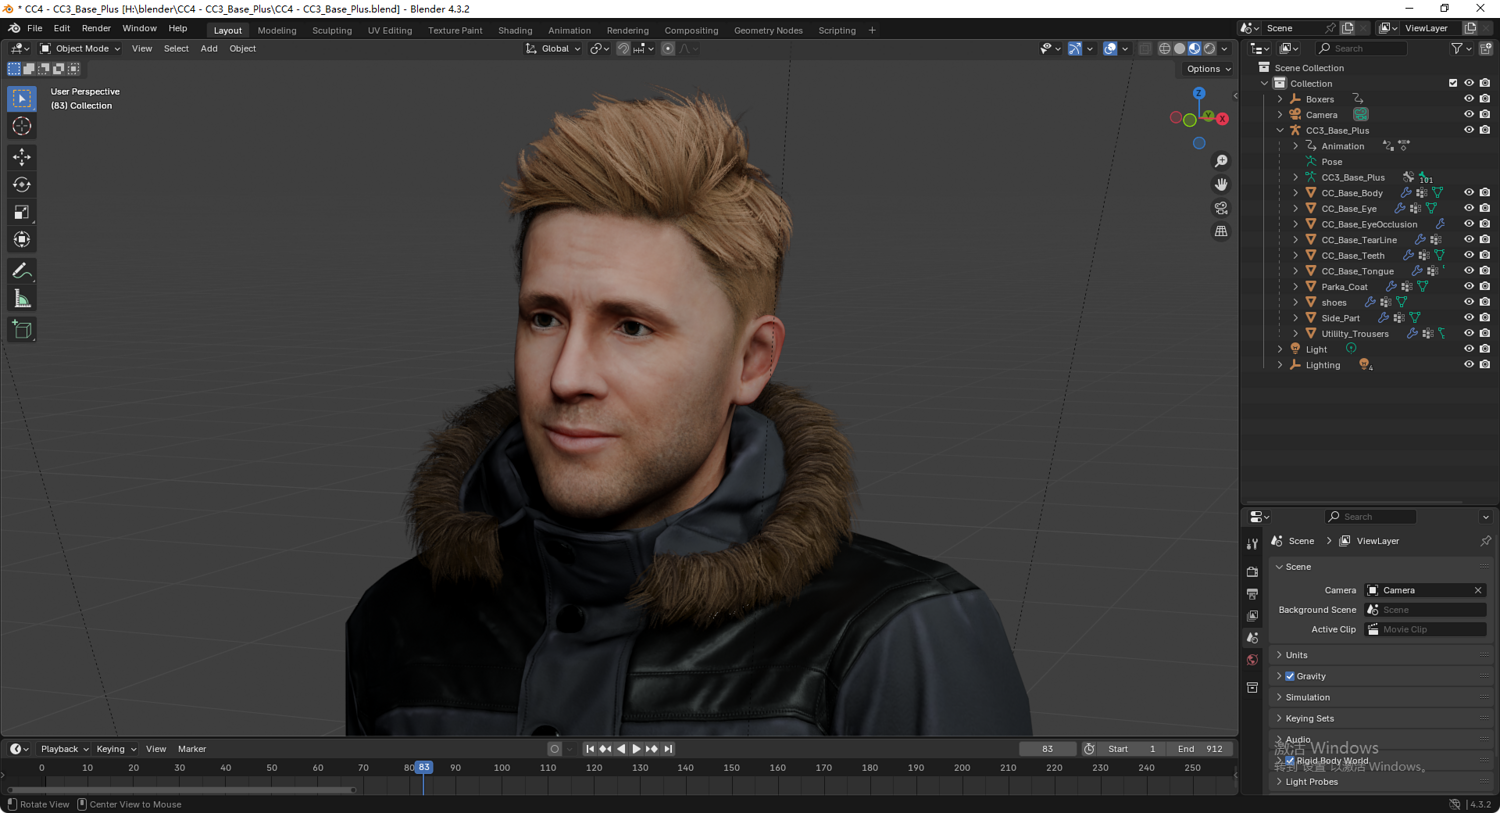Click the End frame field showing 912

coord(1199,749)
